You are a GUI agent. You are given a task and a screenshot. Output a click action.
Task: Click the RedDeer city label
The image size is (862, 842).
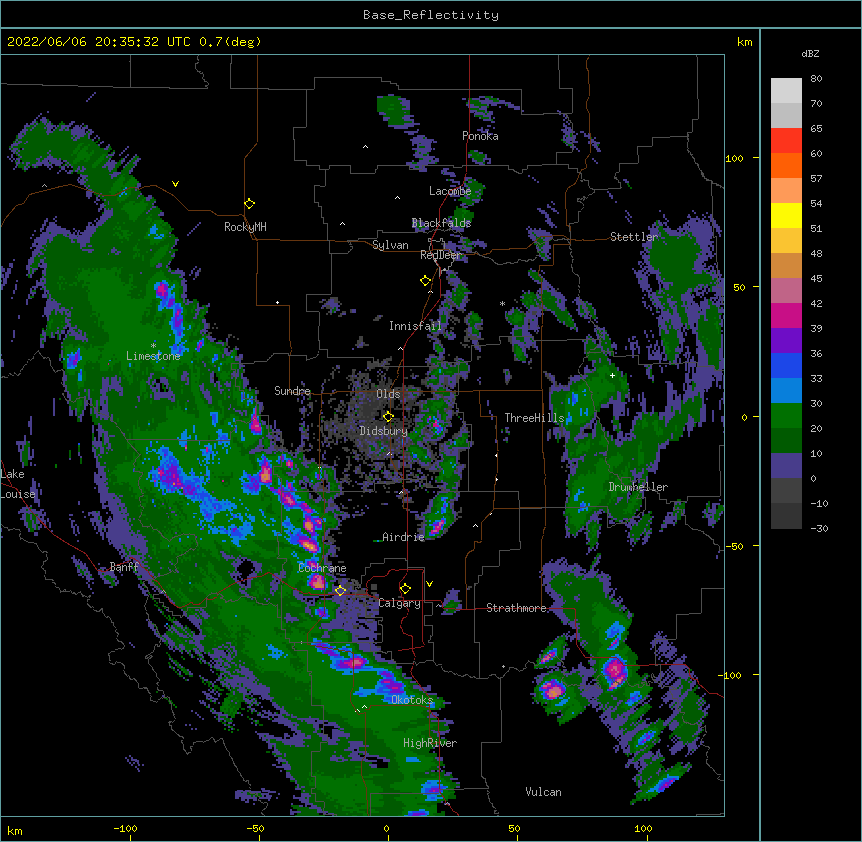click(439, 255)
